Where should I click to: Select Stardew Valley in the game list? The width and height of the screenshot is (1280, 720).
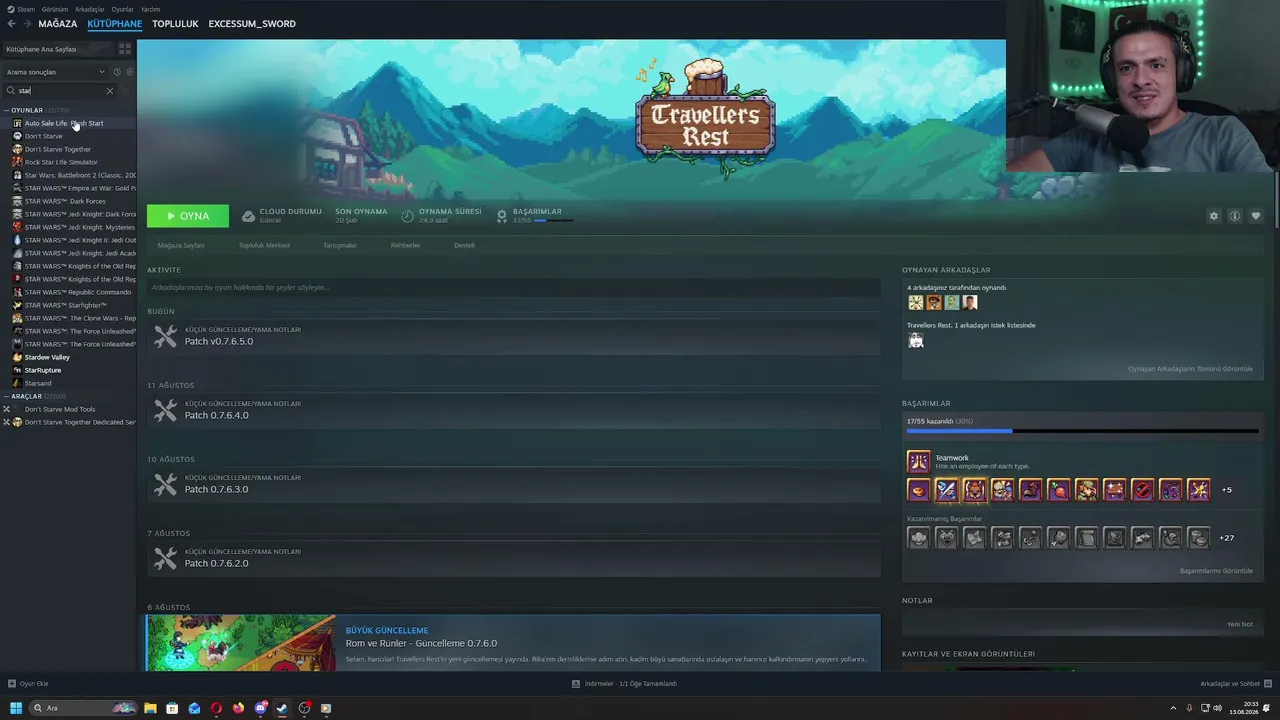click(x=47, y=357)
